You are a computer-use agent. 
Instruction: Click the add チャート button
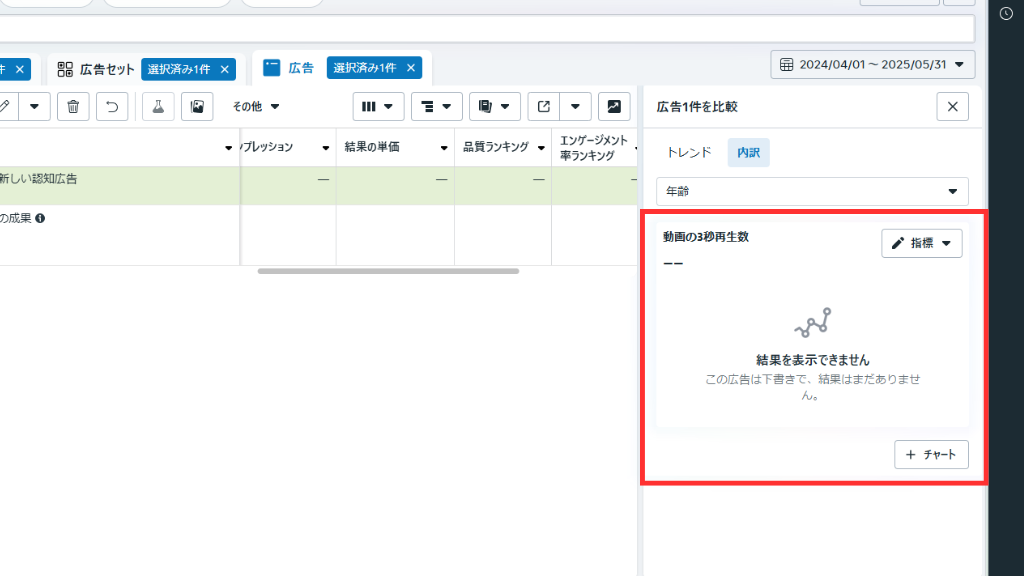click(x=931, y=455)
